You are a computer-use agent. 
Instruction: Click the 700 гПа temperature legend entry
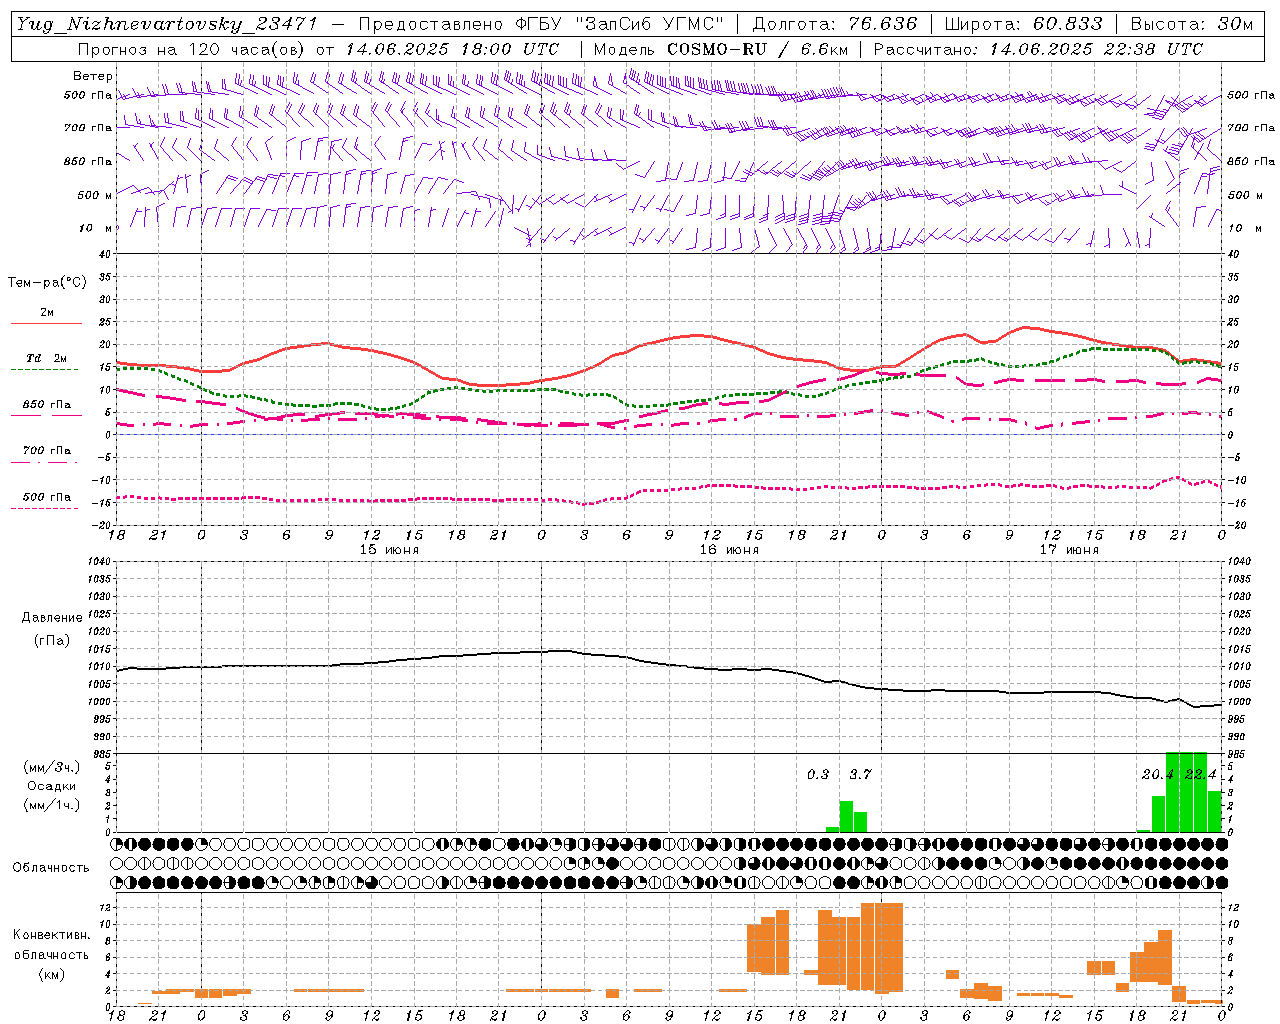pos(46,451)
